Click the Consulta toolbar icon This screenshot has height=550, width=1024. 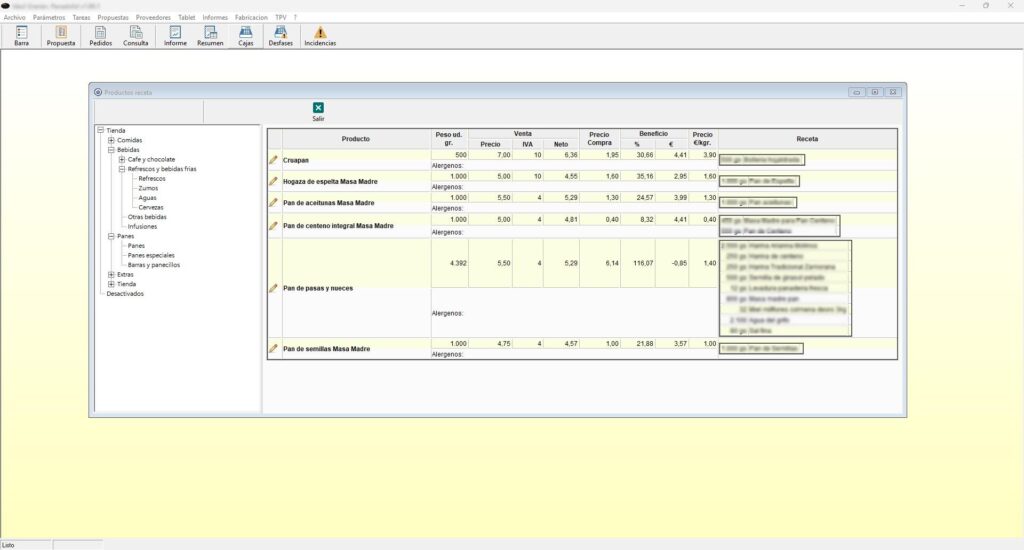click(136, 36)
